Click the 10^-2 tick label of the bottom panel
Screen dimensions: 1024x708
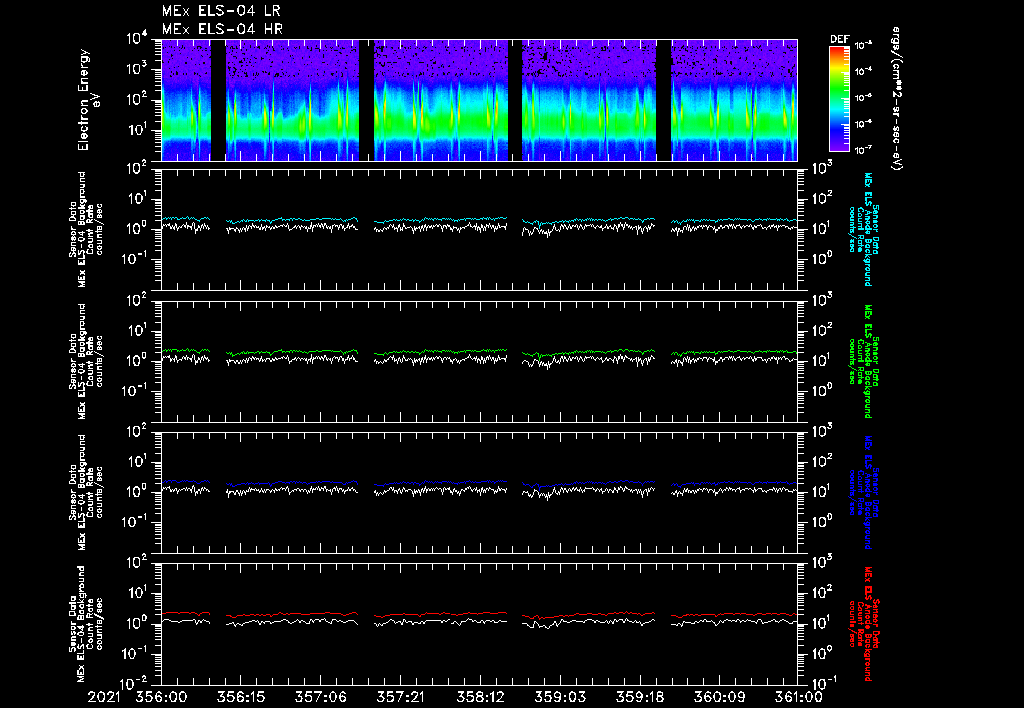[135, 683]
